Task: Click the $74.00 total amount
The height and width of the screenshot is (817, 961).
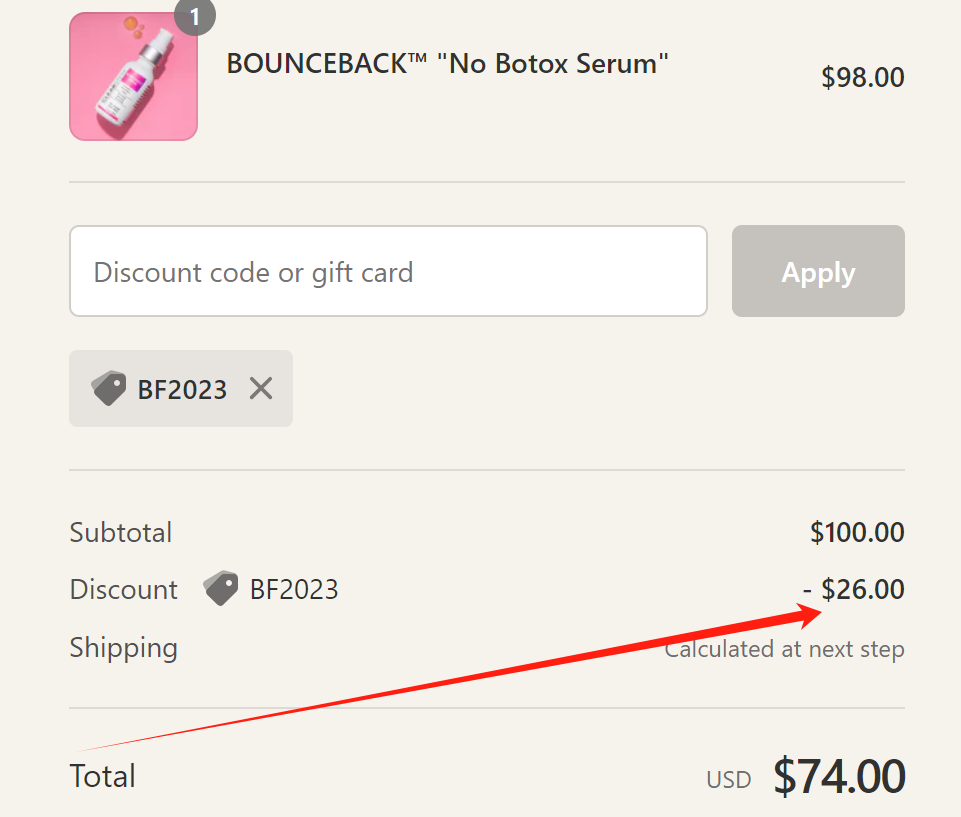Action: (x=839, y=776)
